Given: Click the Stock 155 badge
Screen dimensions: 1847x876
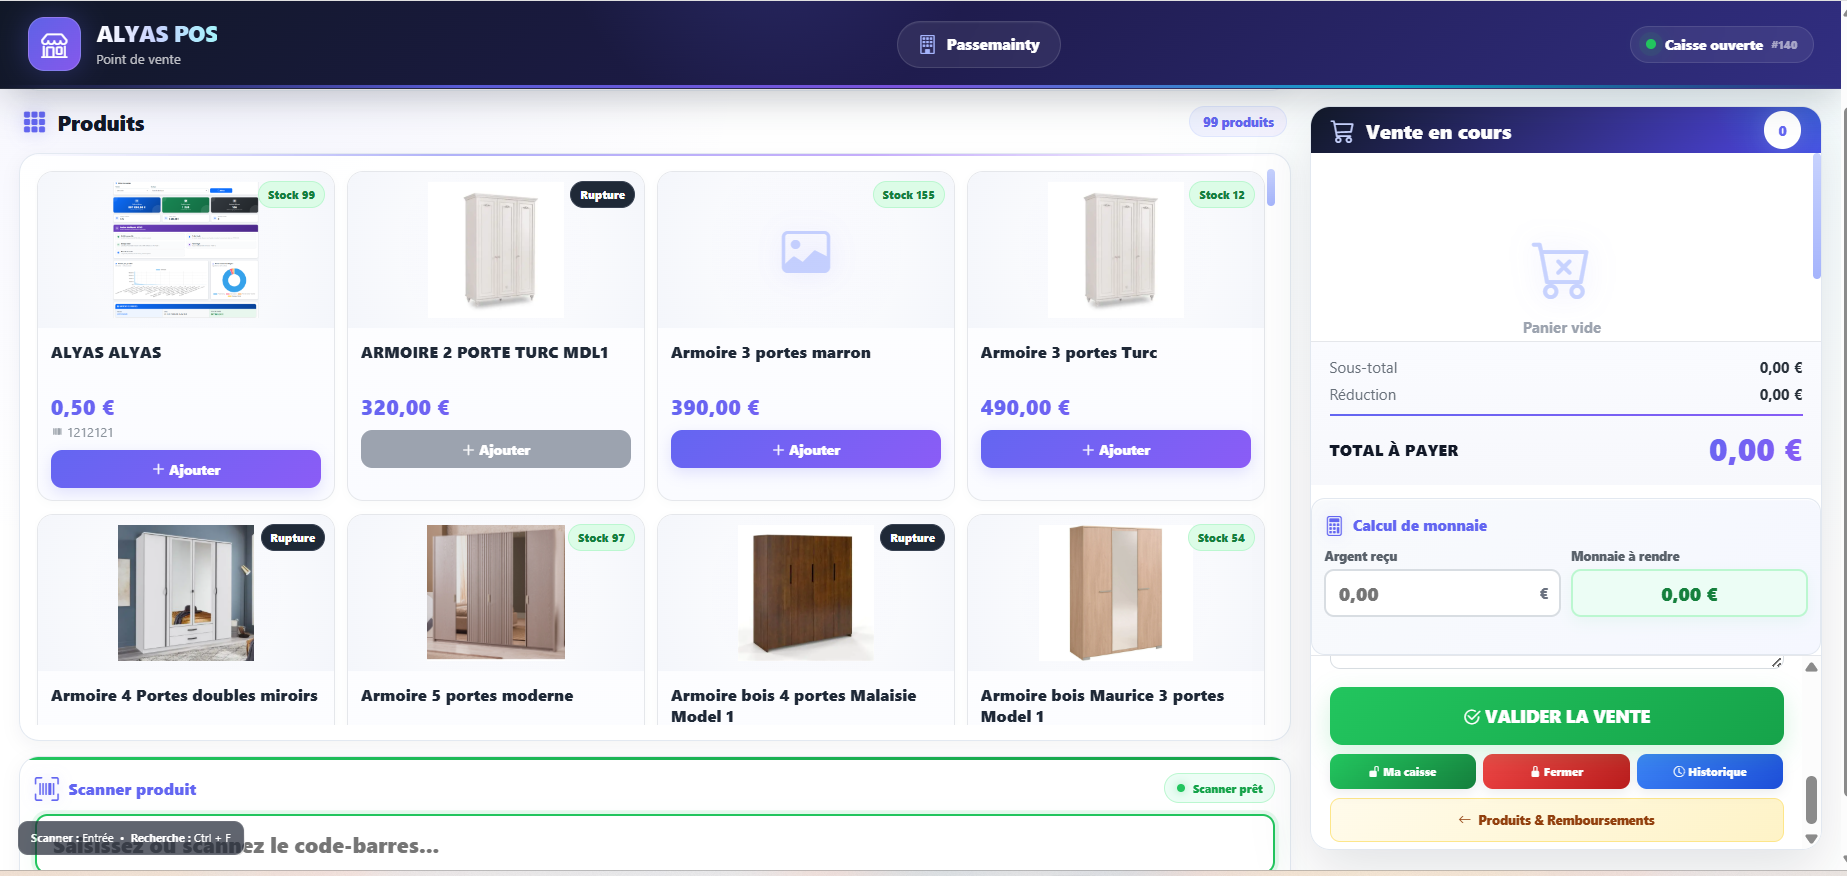Looking at the screenshot, I should click(908, 195).
